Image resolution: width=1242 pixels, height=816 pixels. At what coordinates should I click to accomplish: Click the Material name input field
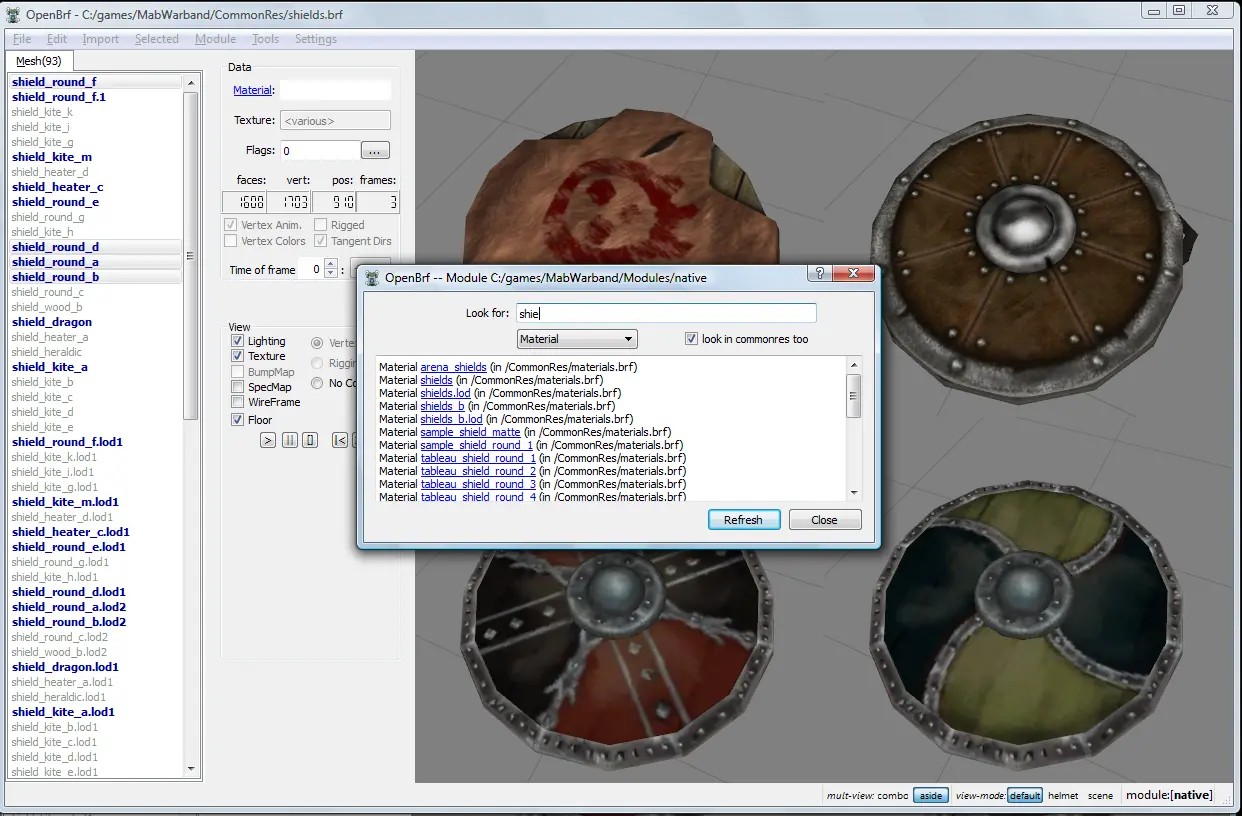coord(334,90)
